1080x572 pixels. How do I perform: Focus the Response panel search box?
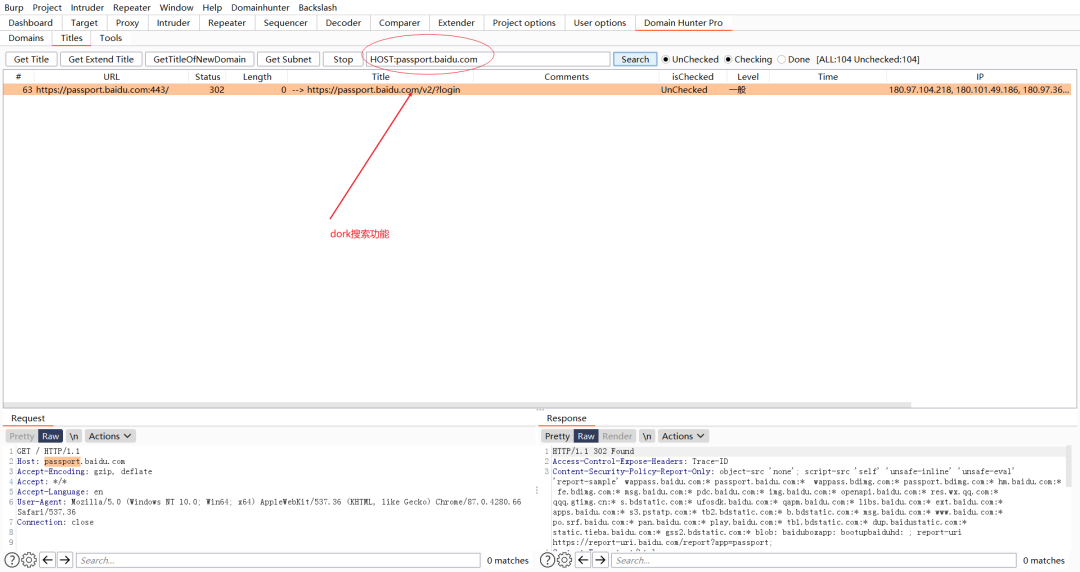click(x=814, y=560)
